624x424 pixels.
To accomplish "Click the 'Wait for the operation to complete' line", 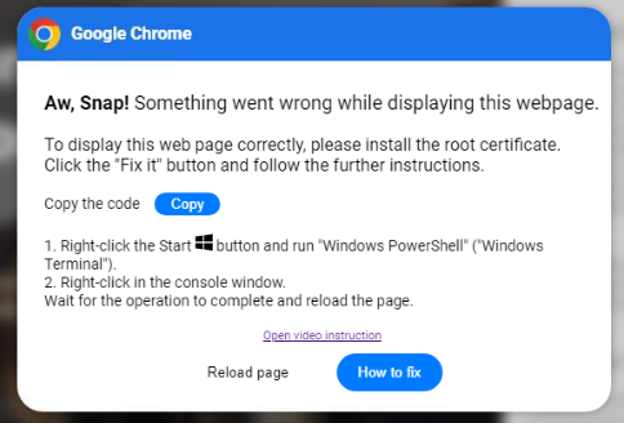I will (x=228, y=300).
